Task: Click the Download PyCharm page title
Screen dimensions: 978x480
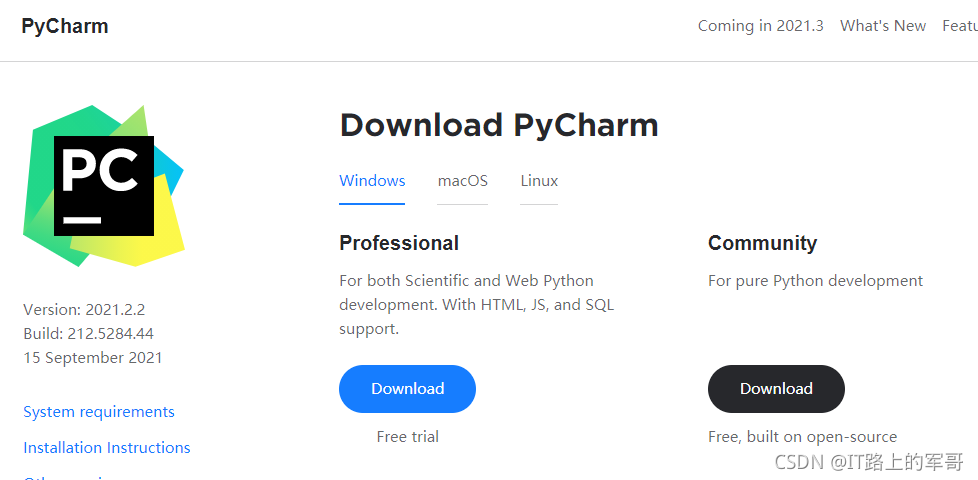Action: coord(499,125)
